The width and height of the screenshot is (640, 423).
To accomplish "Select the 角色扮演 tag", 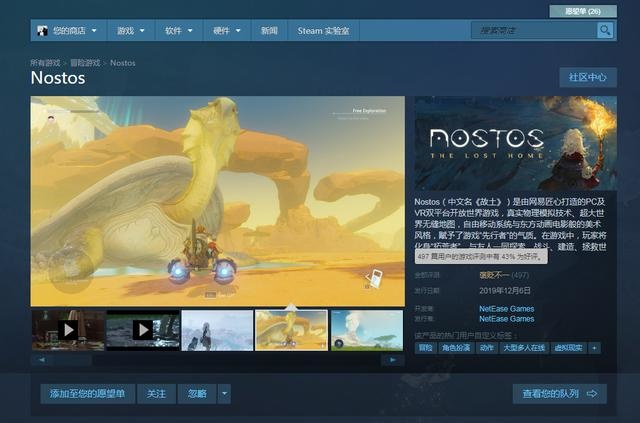I will [x=456, y=348].
